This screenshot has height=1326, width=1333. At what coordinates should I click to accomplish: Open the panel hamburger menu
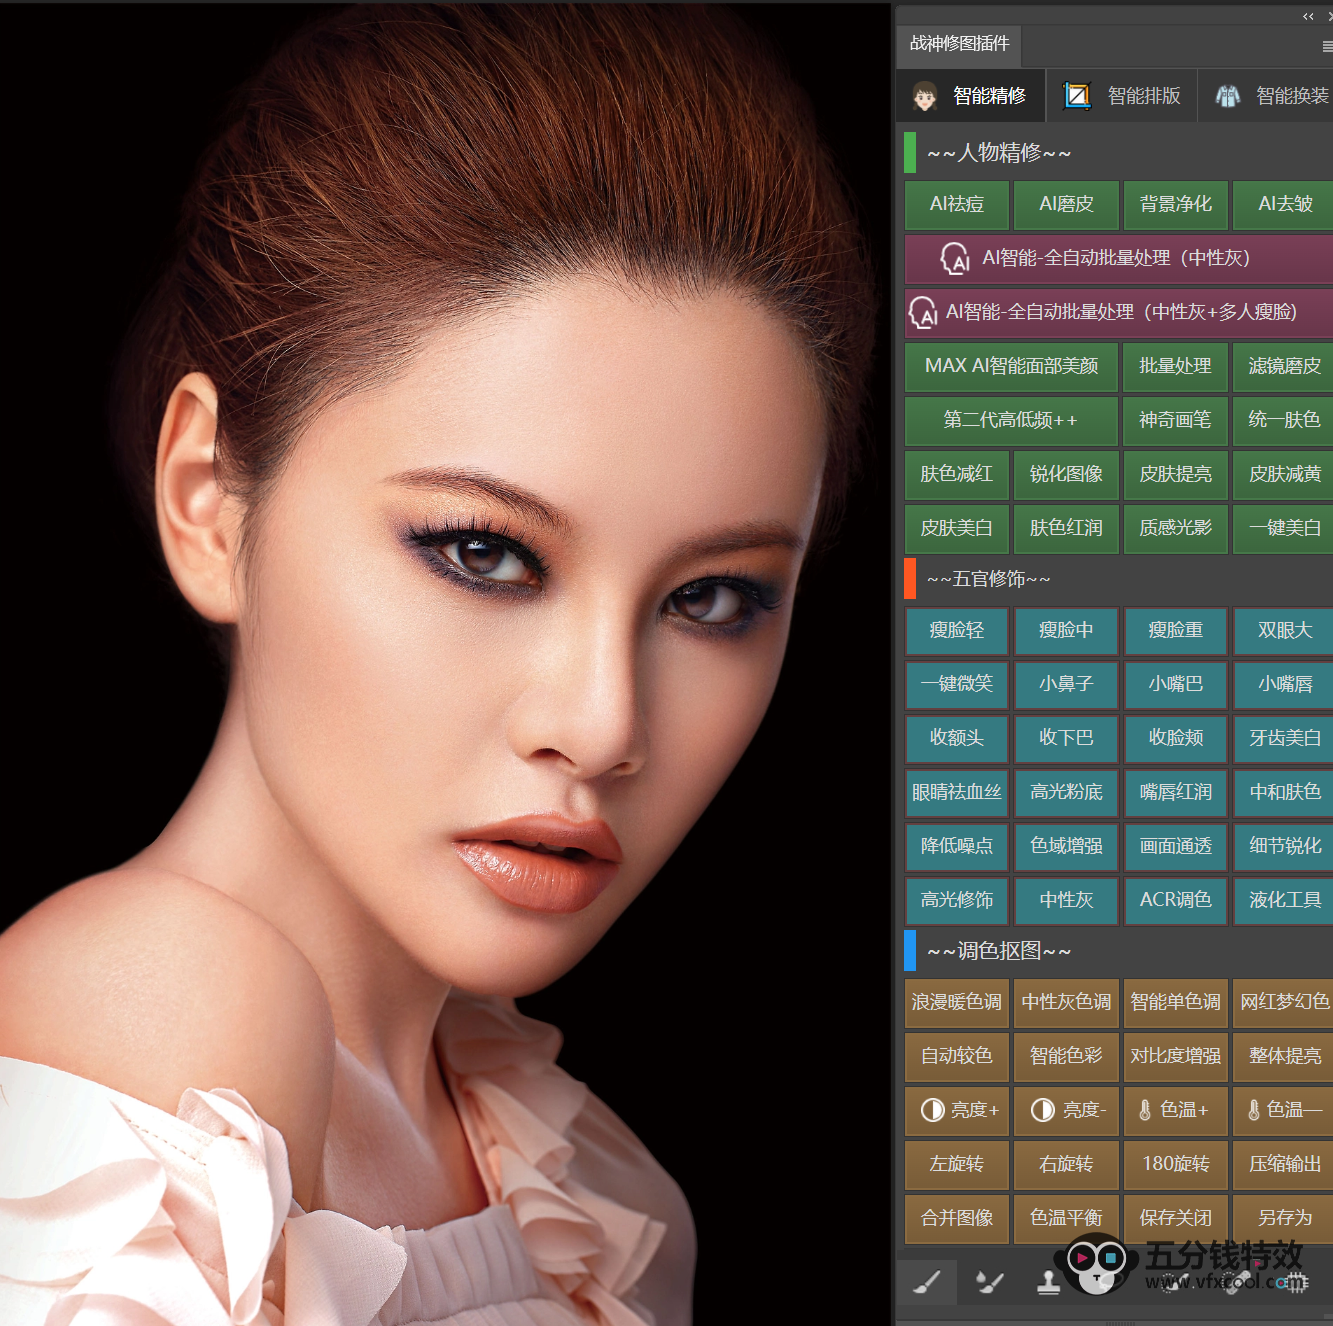pyautogui.click(x=1326, y=46)
